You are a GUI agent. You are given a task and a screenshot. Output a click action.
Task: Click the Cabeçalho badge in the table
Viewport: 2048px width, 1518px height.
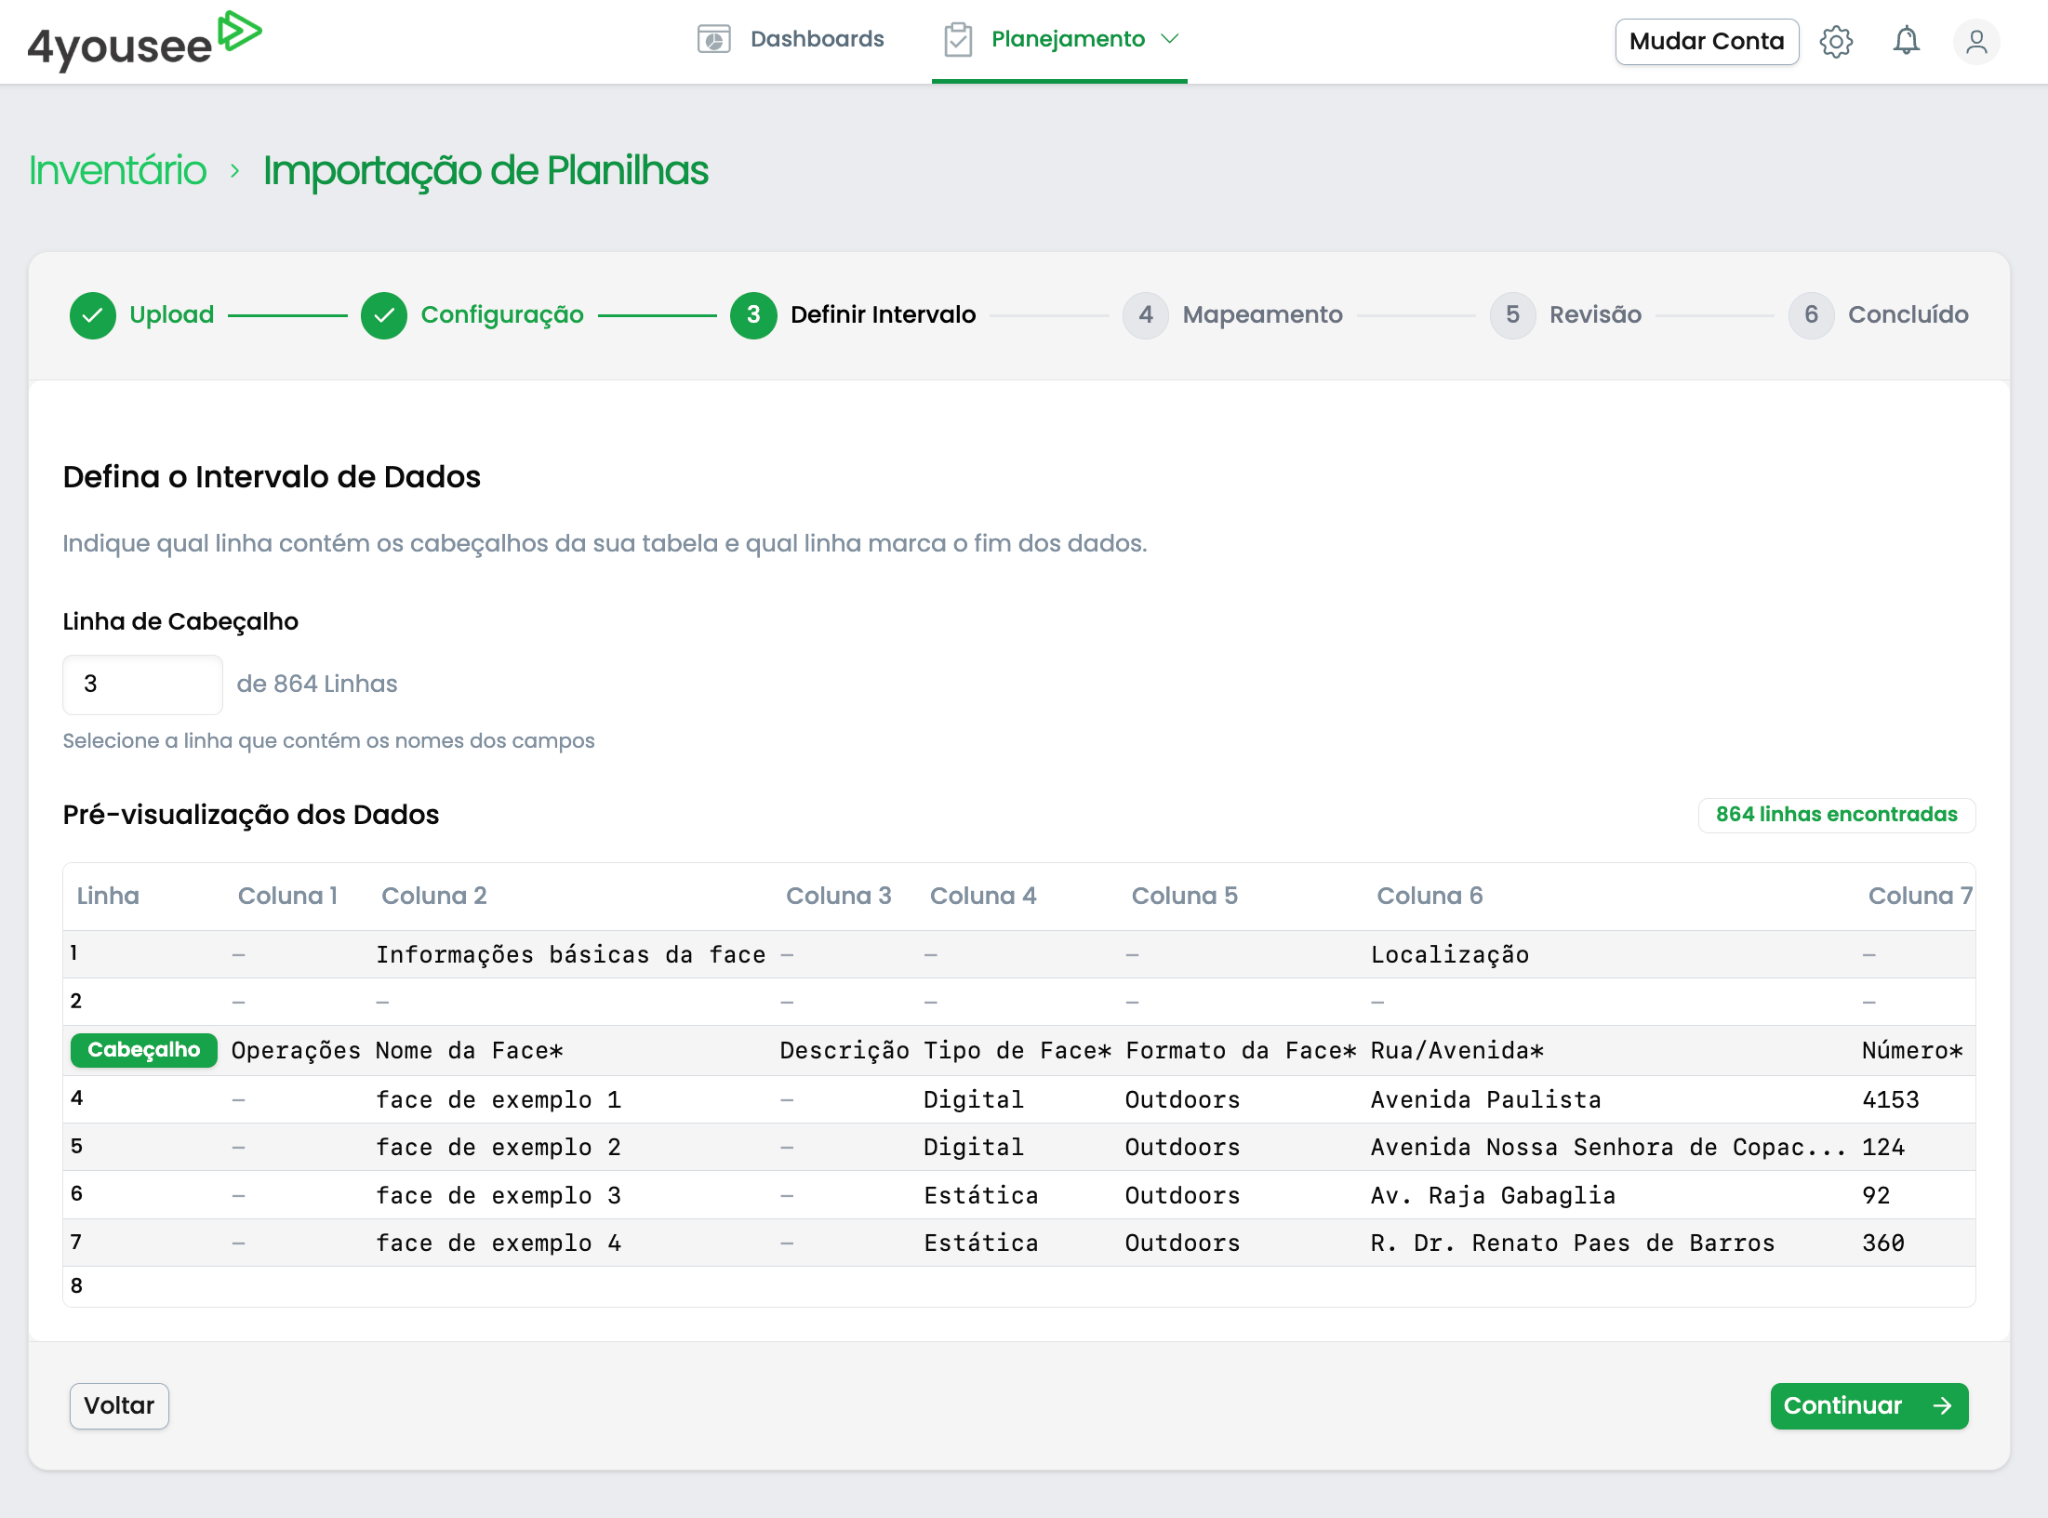(x=143, y=1050)
